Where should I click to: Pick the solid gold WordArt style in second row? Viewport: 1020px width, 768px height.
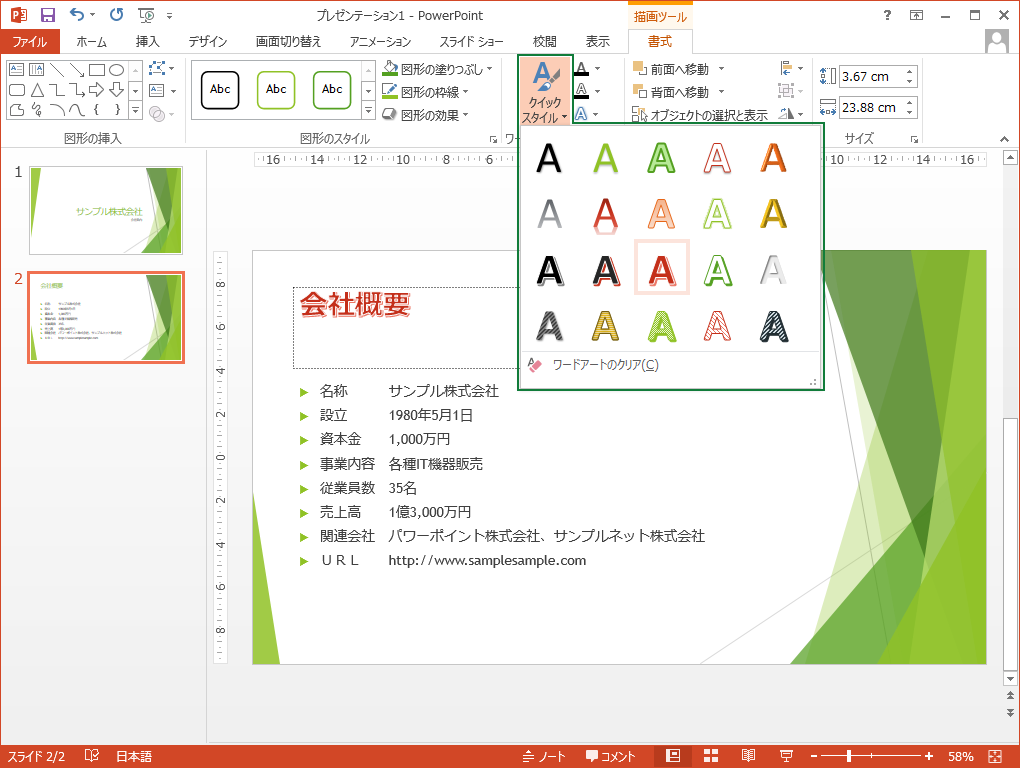click(x=770, y=213)
